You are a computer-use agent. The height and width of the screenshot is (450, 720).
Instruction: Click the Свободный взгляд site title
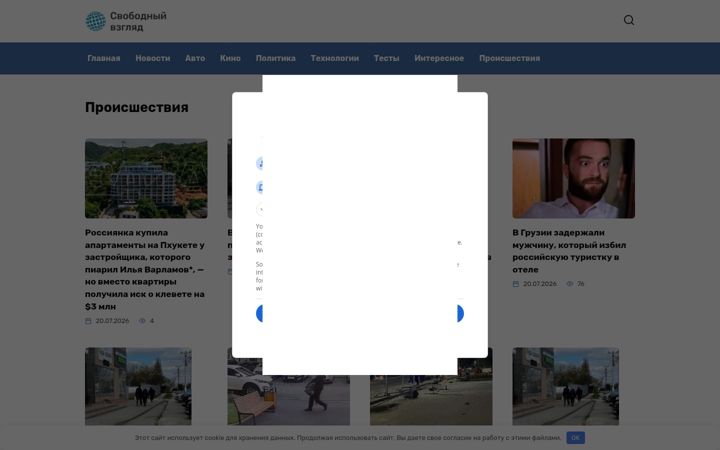pos(138,22)
